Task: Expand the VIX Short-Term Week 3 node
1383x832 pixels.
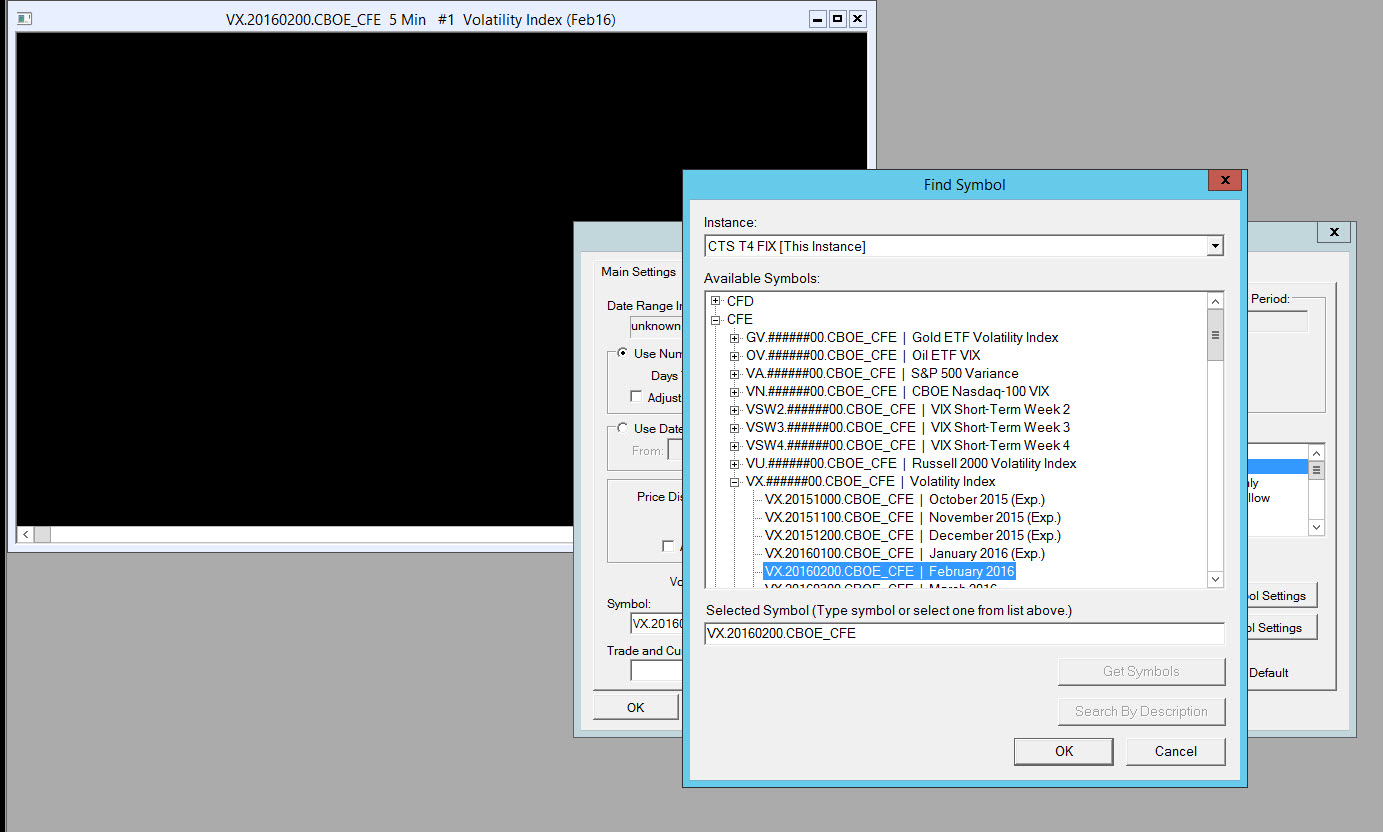Action: 735,427
